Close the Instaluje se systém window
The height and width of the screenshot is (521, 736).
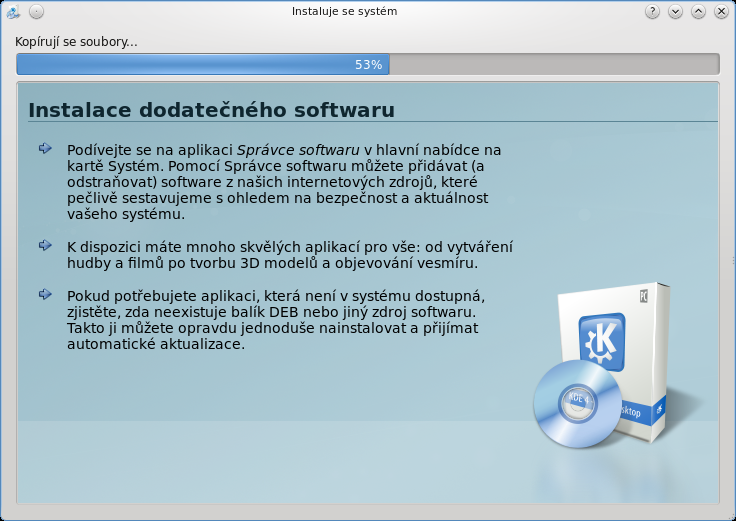721,11
